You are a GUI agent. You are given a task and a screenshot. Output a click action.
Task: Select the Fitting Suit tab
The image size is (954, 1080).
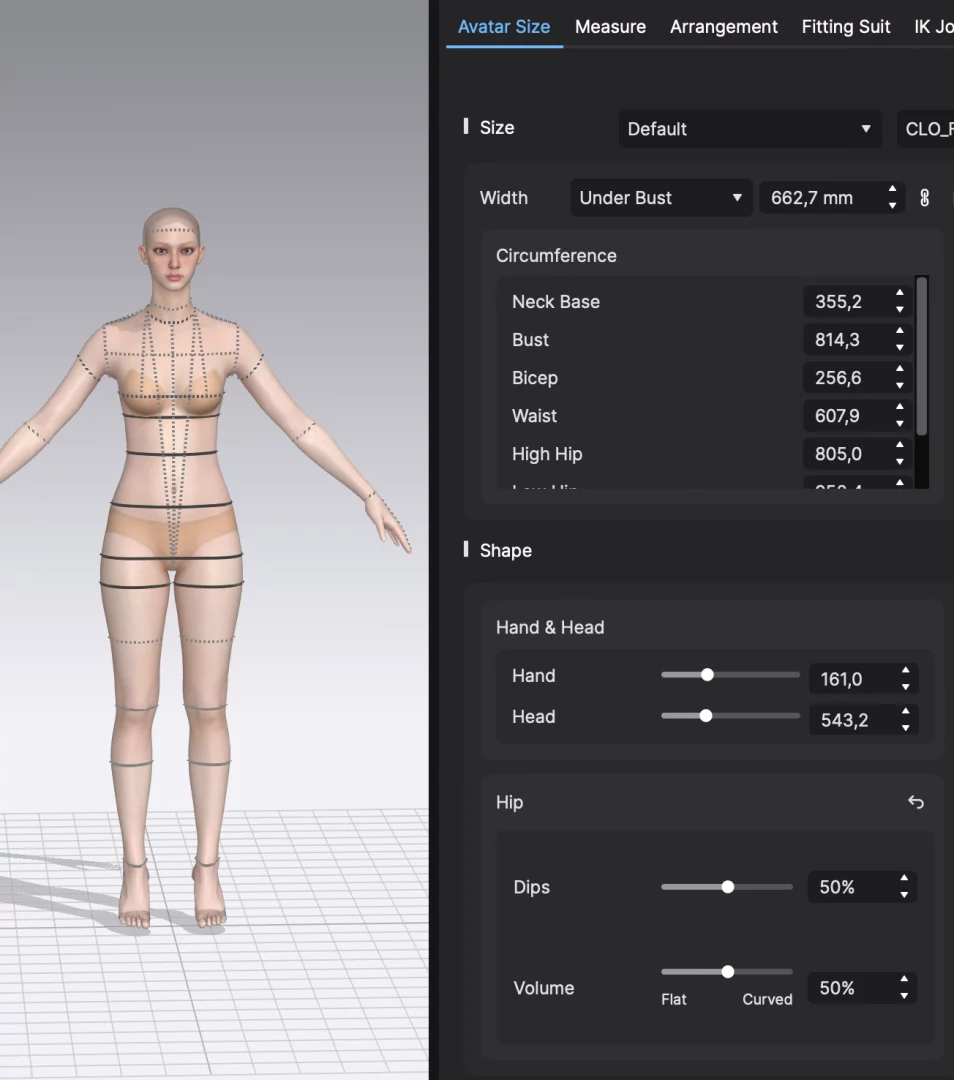[x=846, y=27]
